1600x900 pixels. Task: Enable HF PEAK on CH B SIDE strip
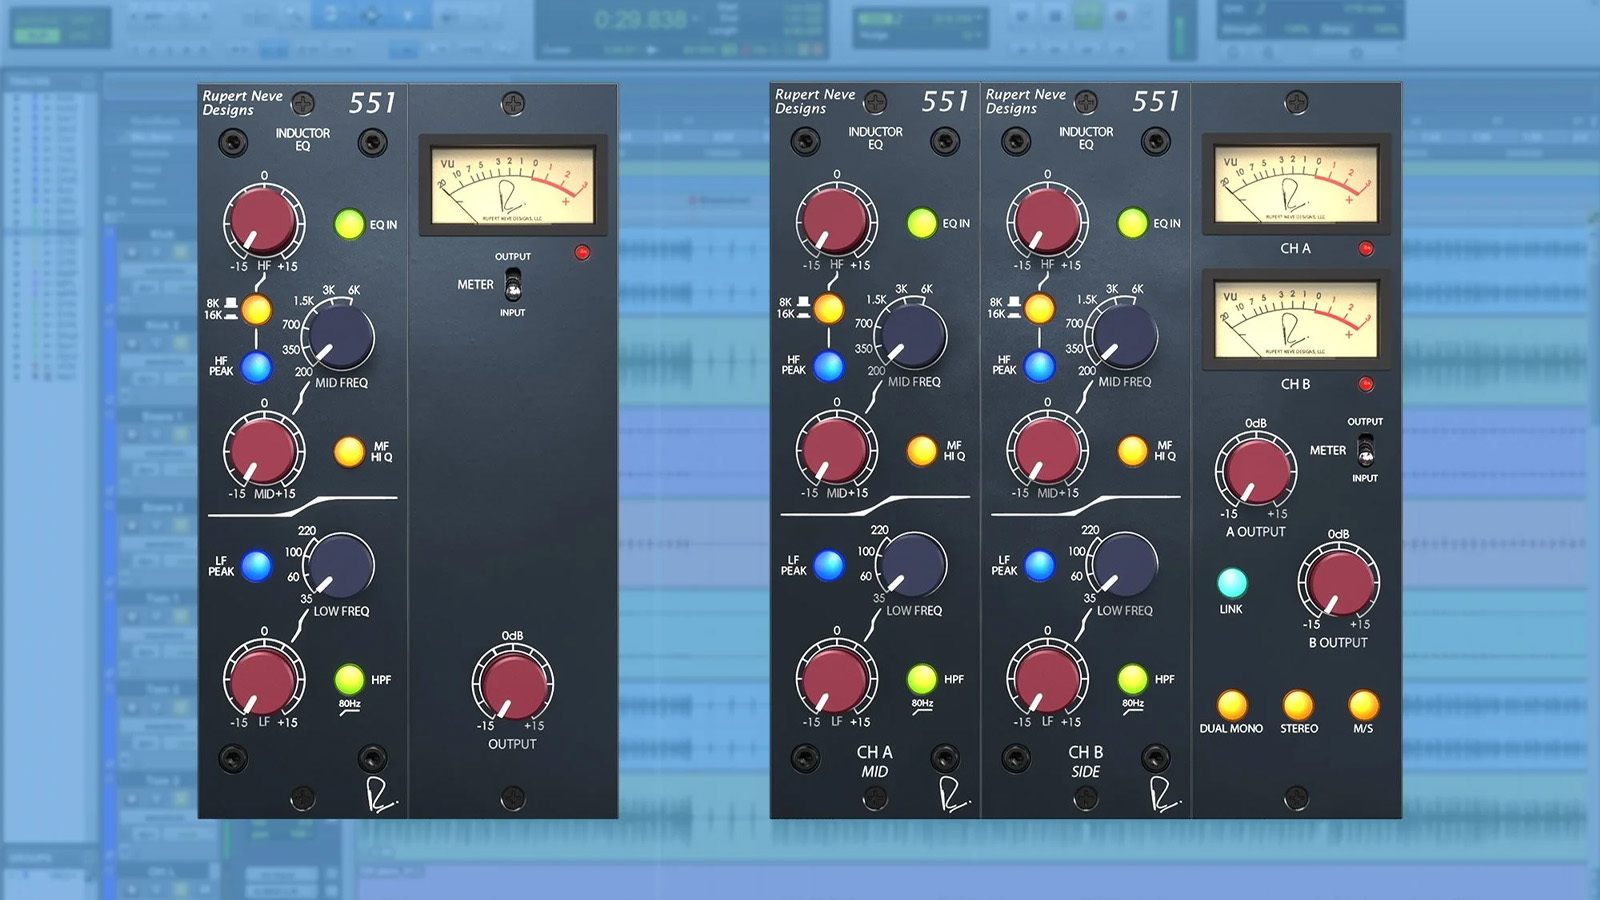pyautogui.click(x=1039, y=367)
